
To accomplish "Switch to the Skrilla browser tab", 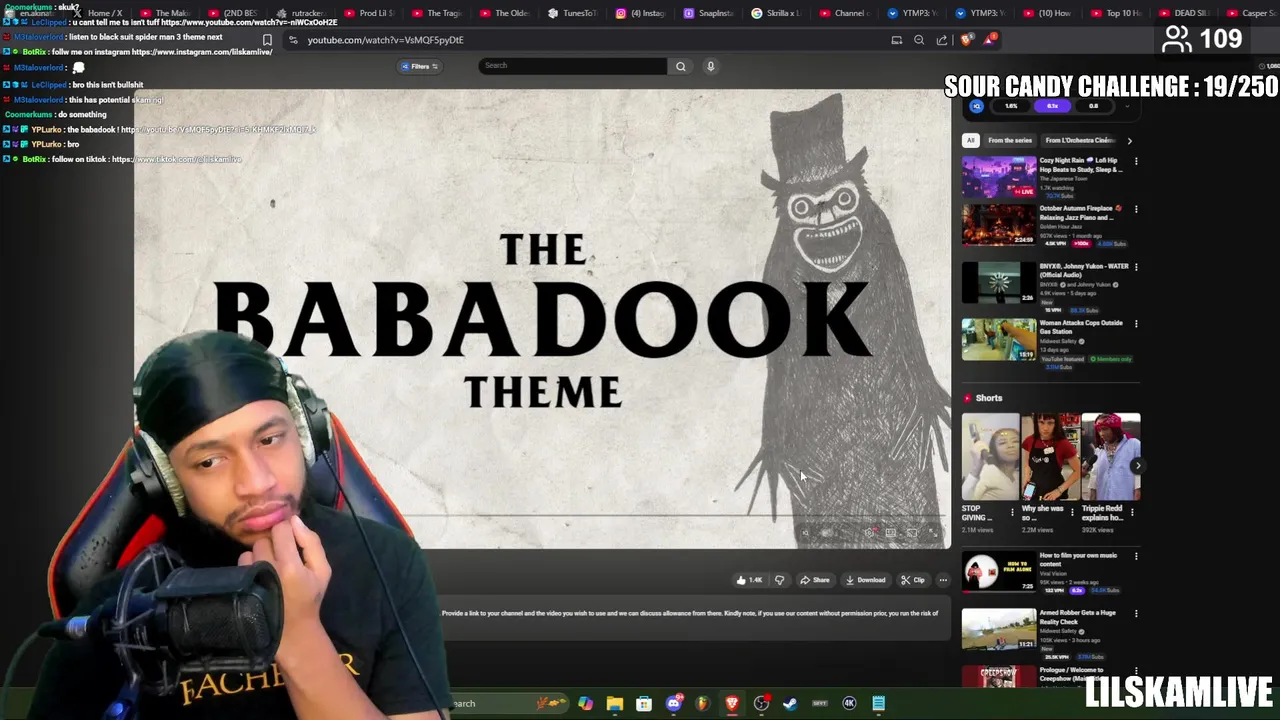I will [x=775, y=13].
